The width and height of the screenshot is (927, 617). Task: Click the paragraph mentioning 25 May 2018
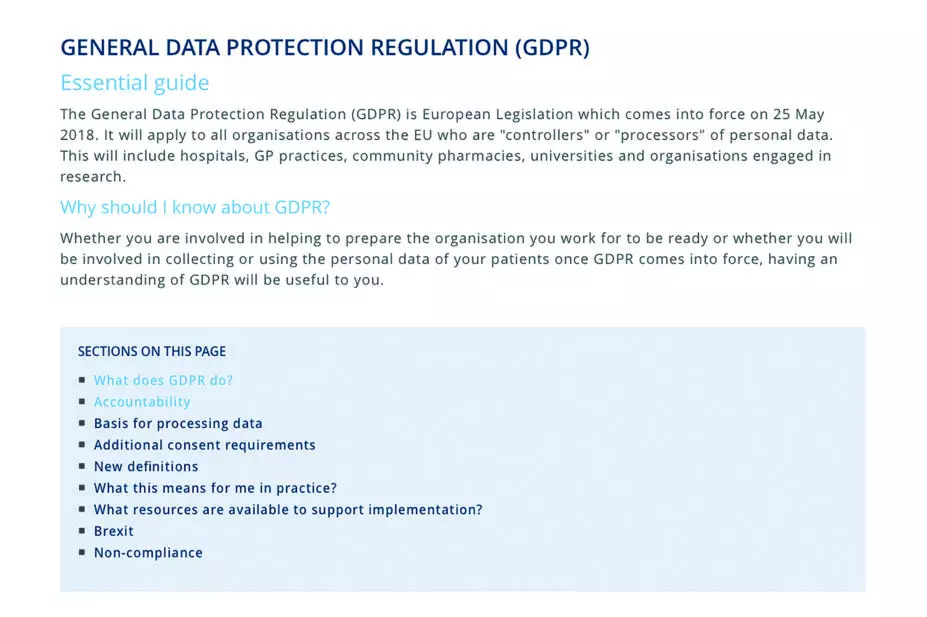pos(446,145)
